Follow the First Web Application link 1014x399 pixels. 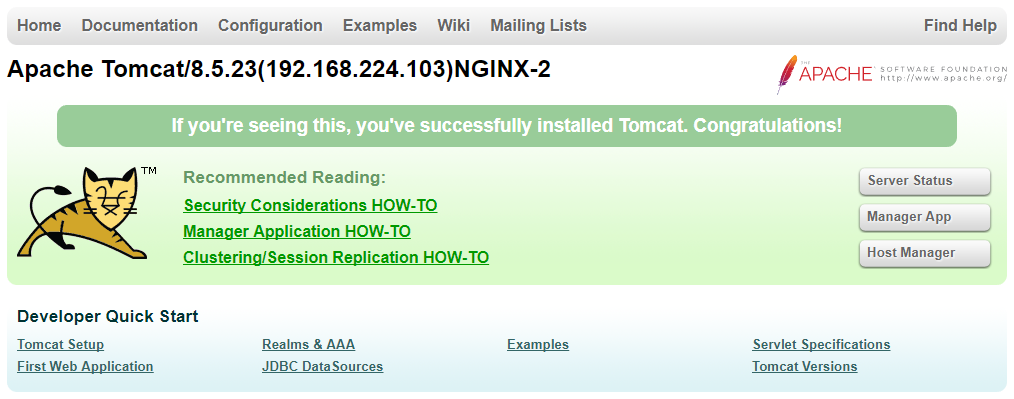click(x=85, y=367)
